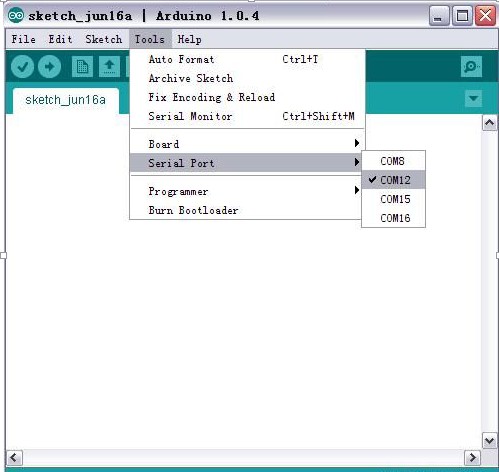Open the Sketch menu
499x472 pixels.
[104, 39]
